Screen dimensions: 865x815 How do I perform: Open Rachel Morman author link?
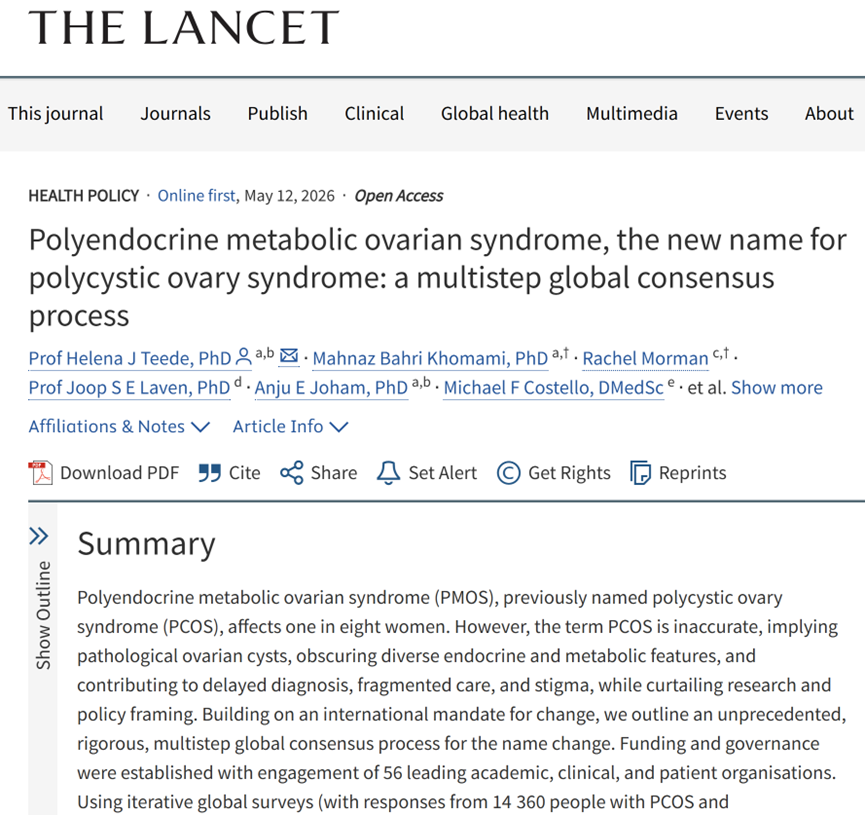pos(645,359)
